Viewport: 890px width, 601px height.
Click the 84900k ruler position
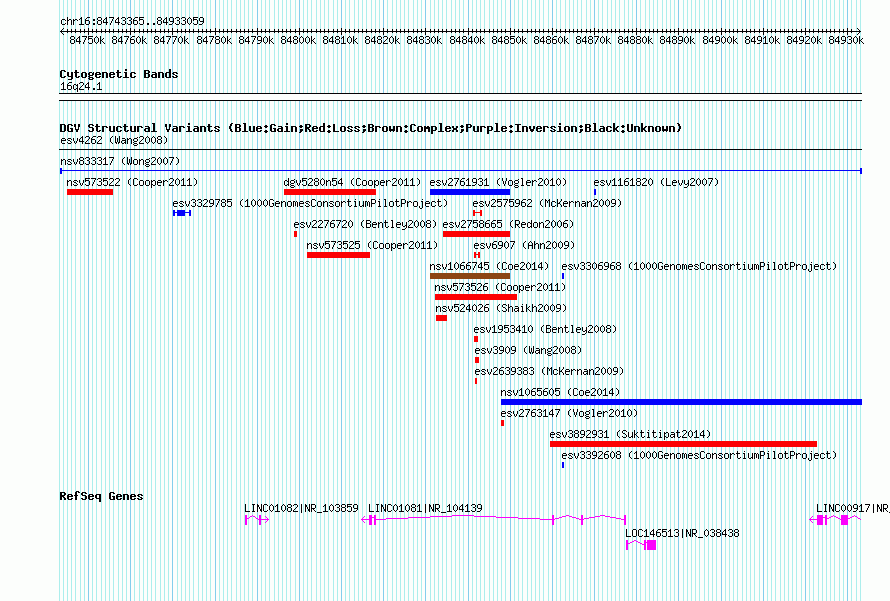[x=720, y=40]
